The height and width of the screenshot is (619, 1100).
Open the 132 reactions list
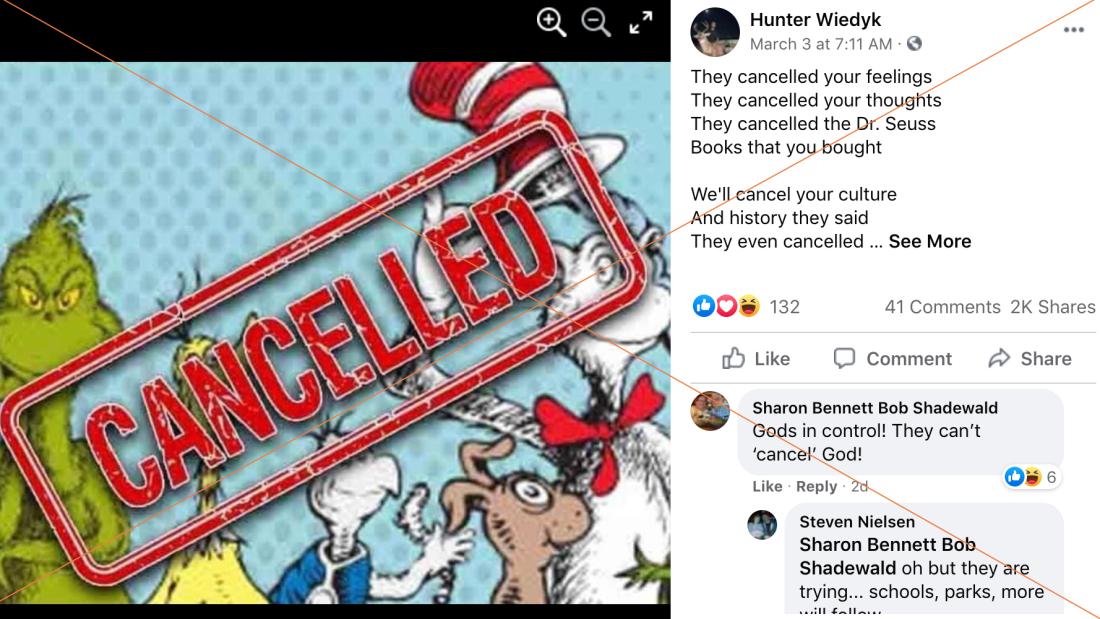point(784,307)
